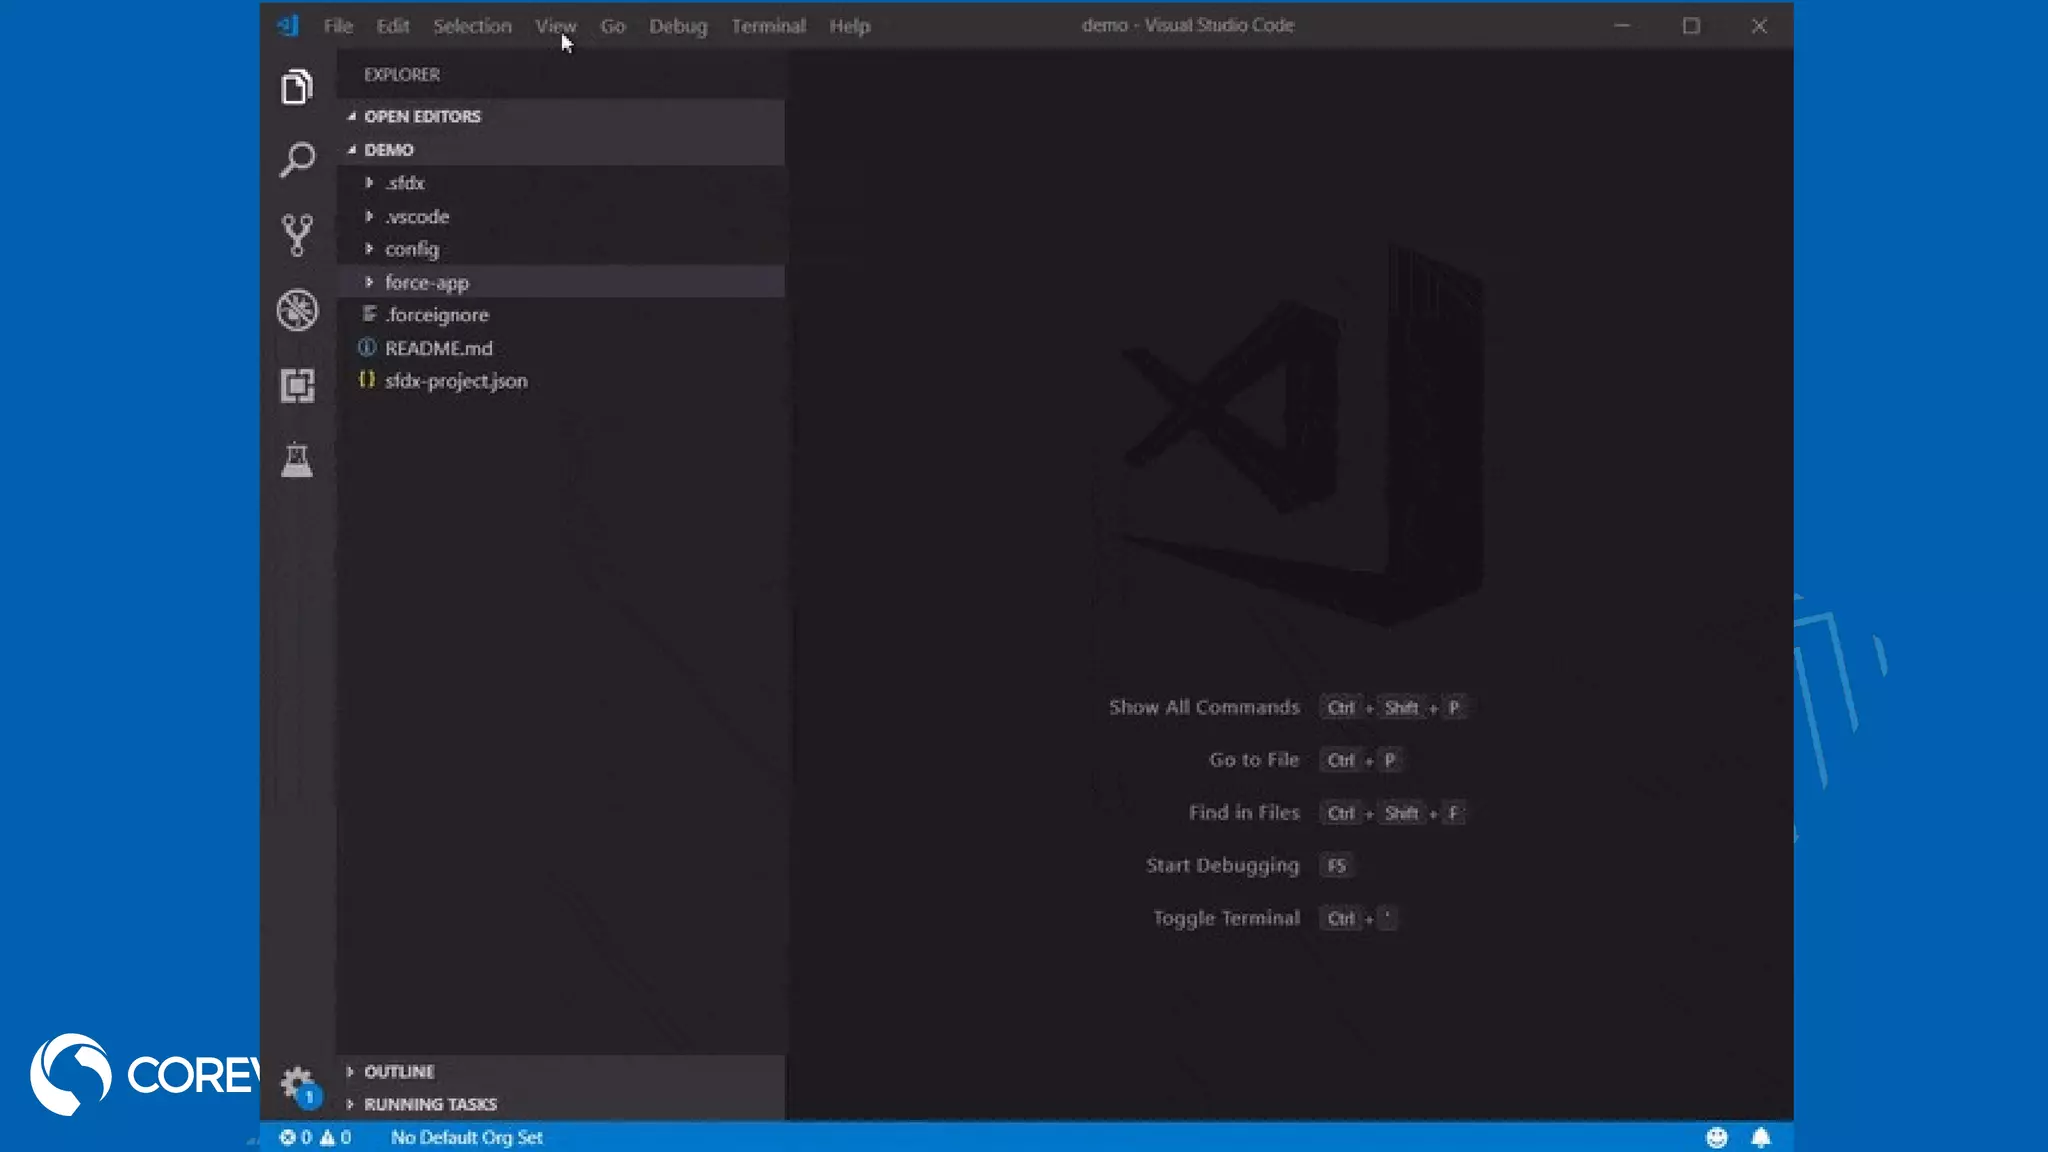
Task: Click the feedback smiley icon
Action: click(1717, 1137)
